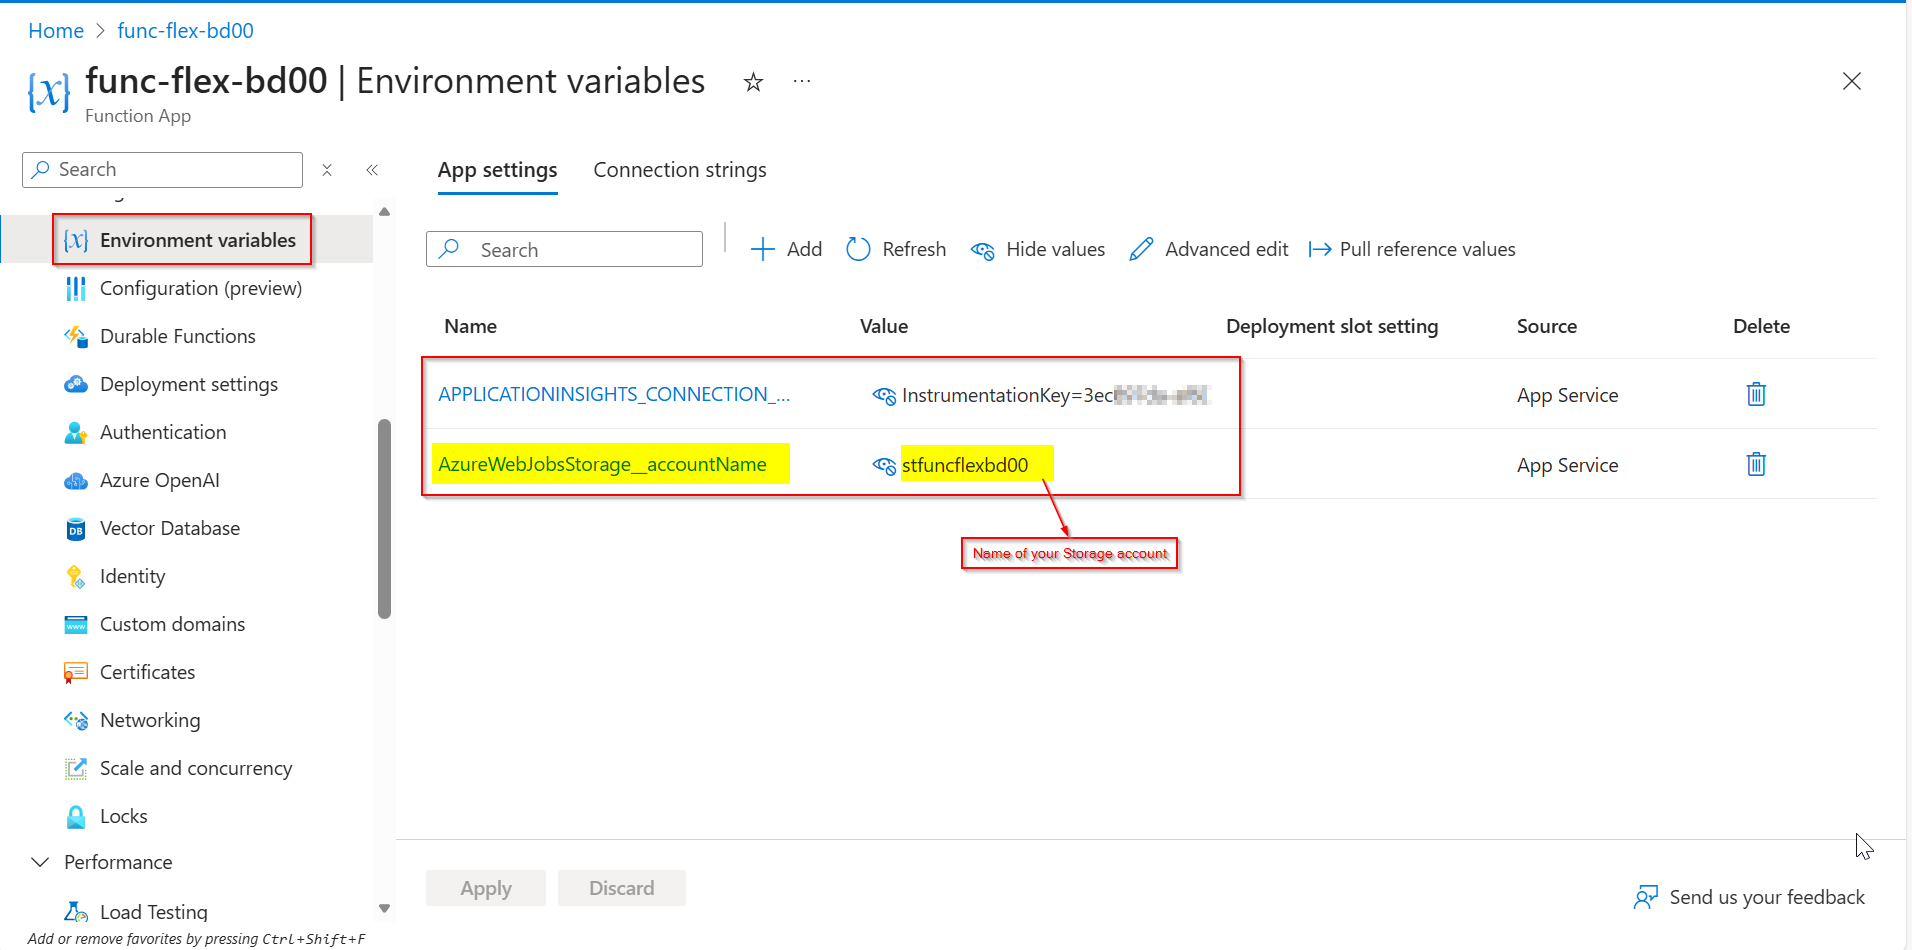Click the Deployment settings cloud icon
The height and width of the screenshot is (950, 1912).
pyautogui.click(x=76, y=384)
